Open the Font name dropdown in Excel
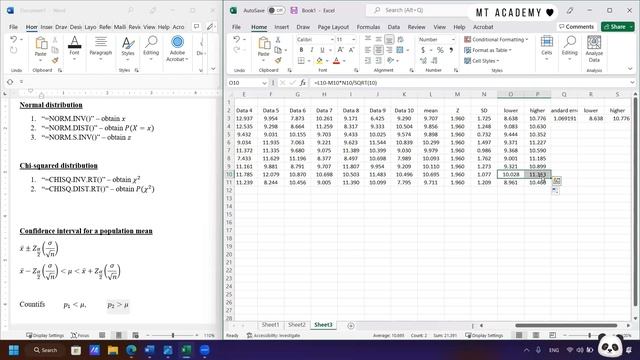Viewport: 640px width, 360px height. tap(332, 40)
